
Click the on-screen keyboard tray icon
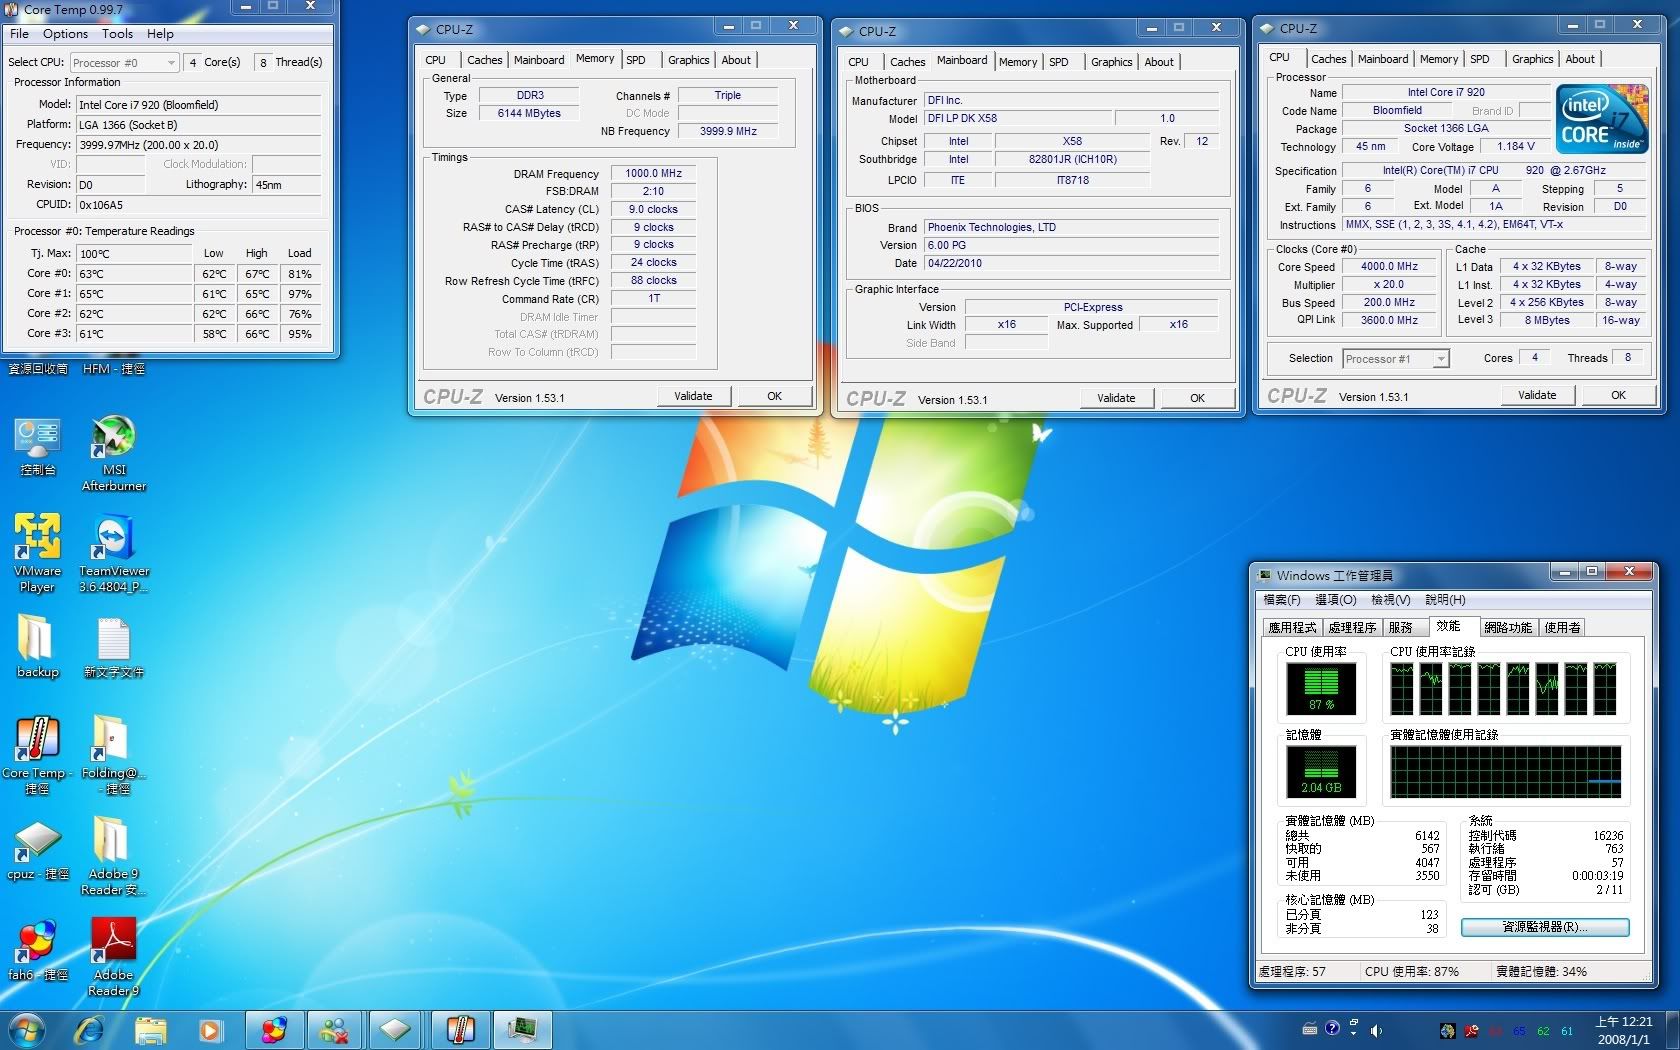pos(1309,1029)
